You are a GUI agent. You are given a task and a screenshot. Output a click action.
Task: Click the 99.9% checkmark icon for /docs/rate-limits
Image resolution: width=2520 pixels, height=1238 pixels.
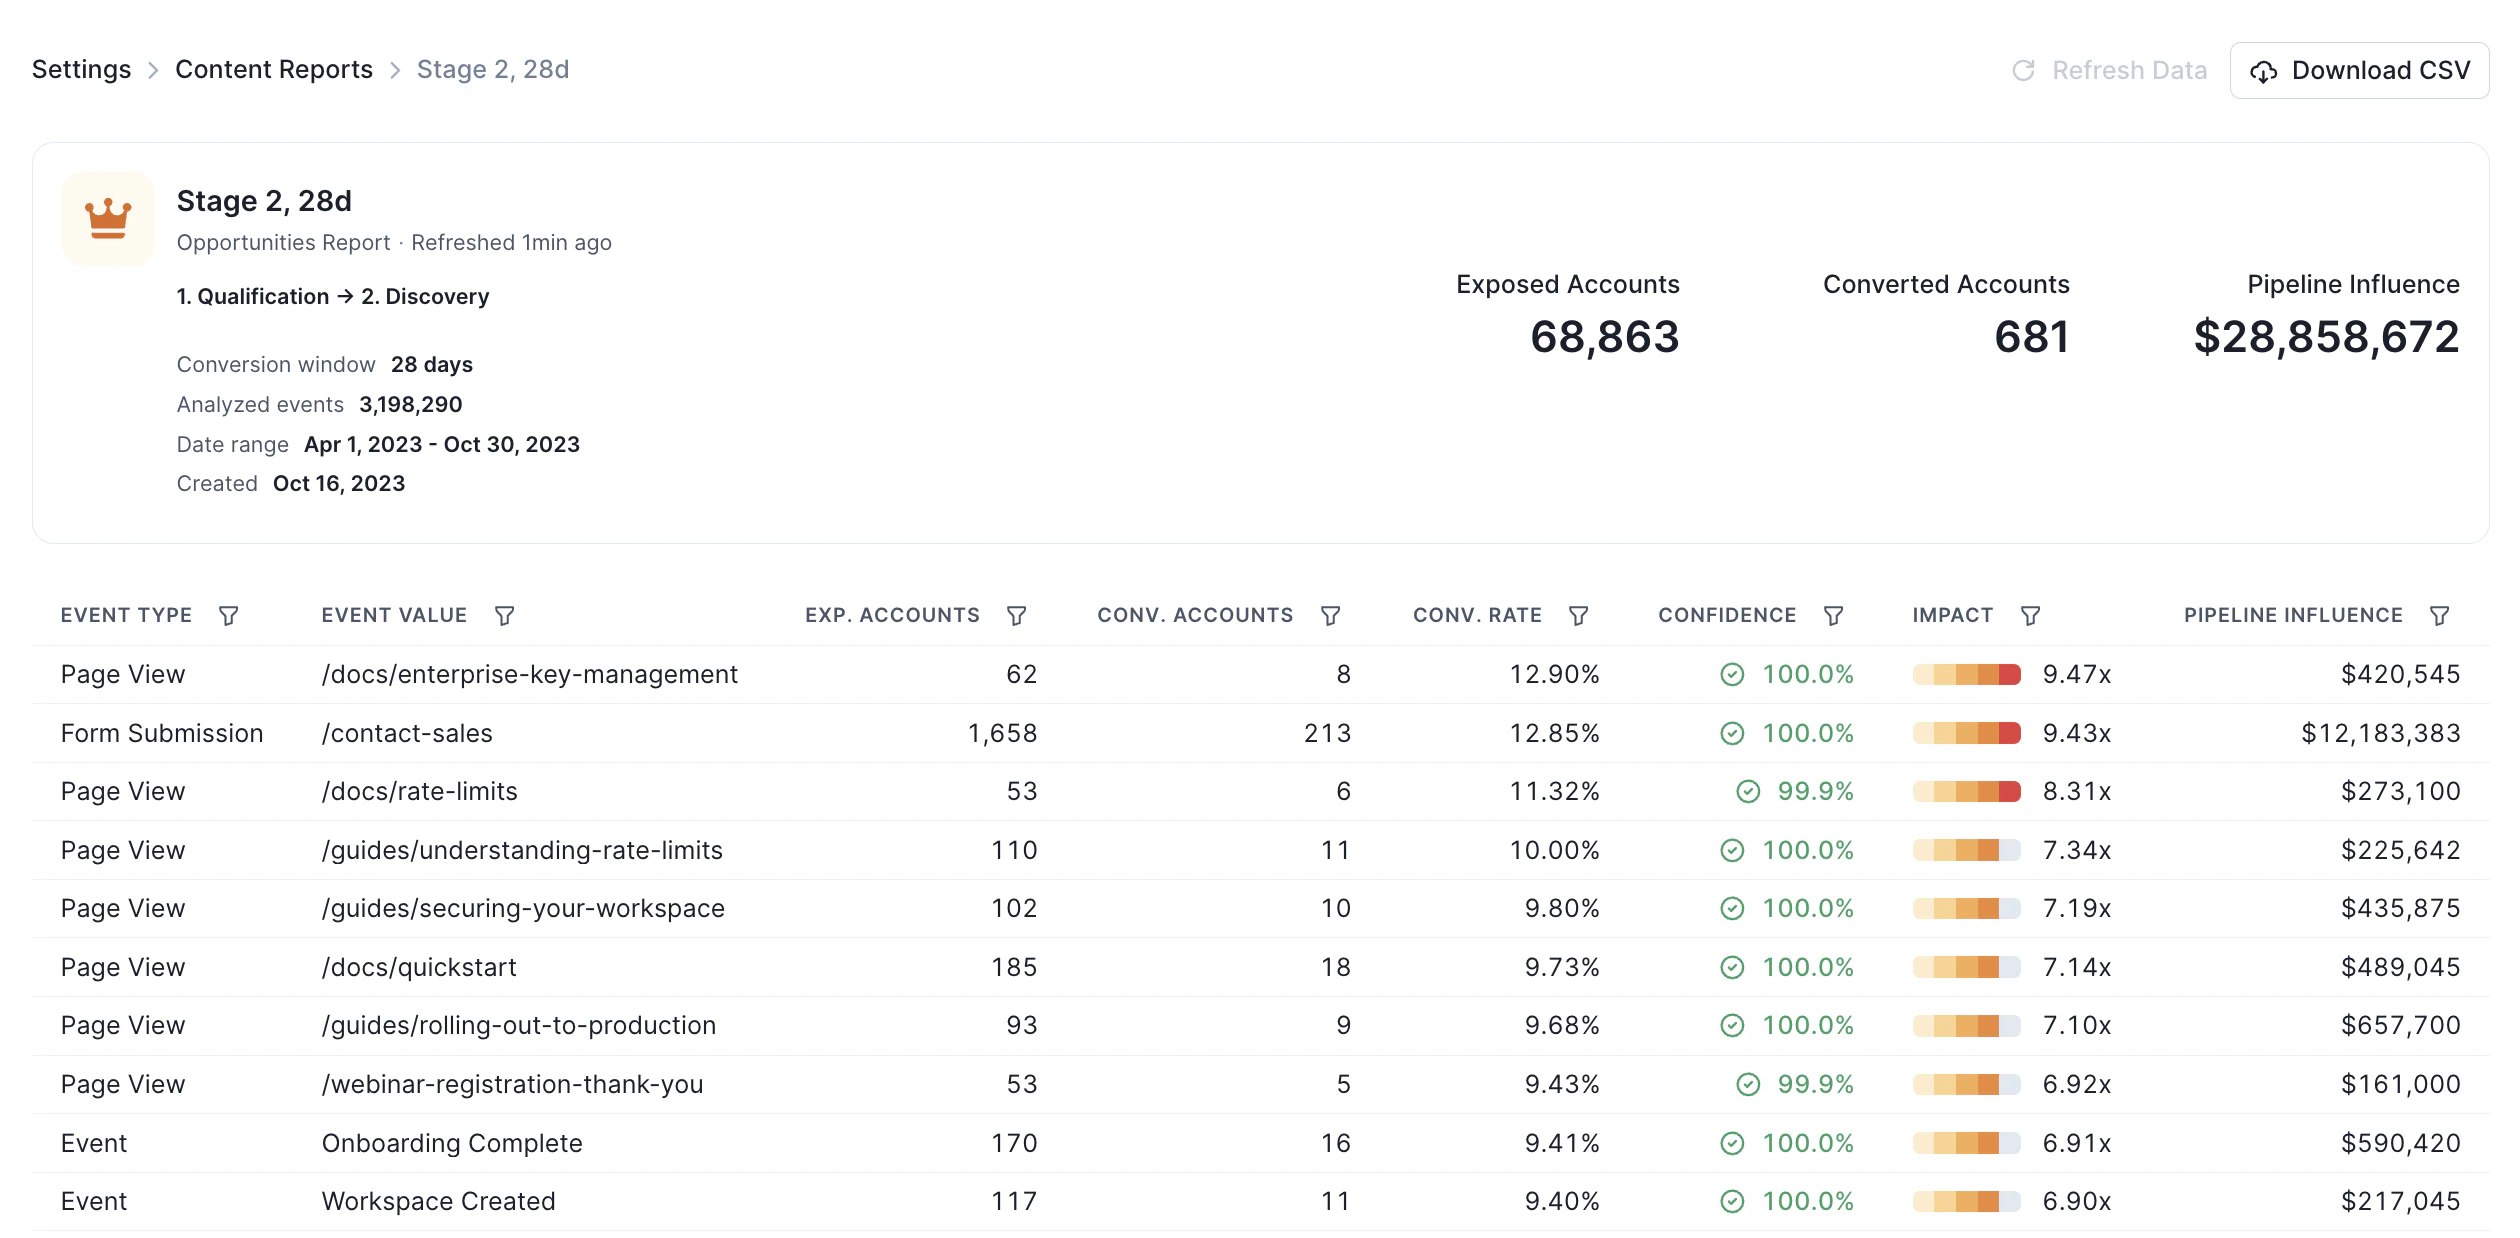click(1748, 791)
